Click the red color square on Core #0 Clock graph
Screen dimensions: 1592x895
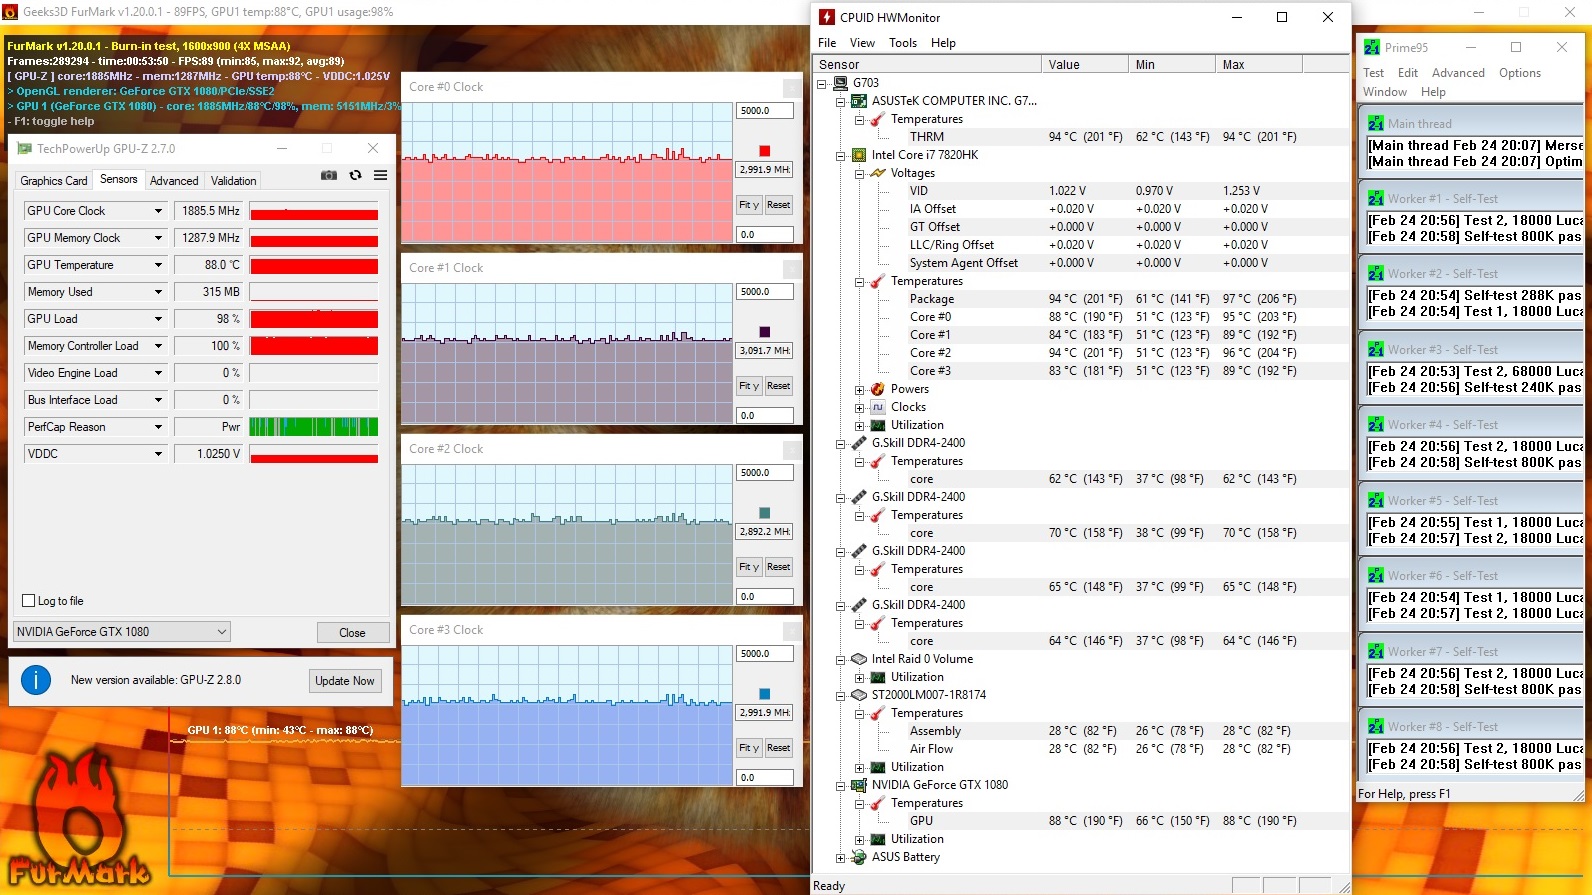[765, 151]
